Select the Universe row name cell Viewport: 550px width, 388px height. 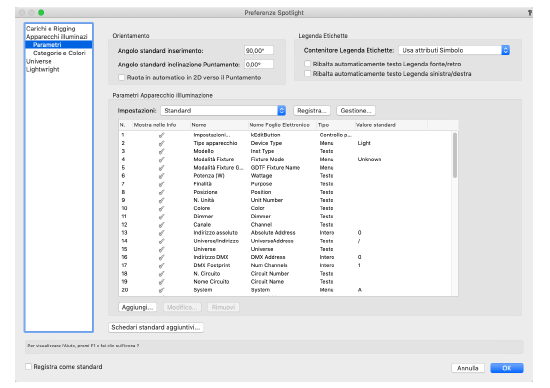204,249
